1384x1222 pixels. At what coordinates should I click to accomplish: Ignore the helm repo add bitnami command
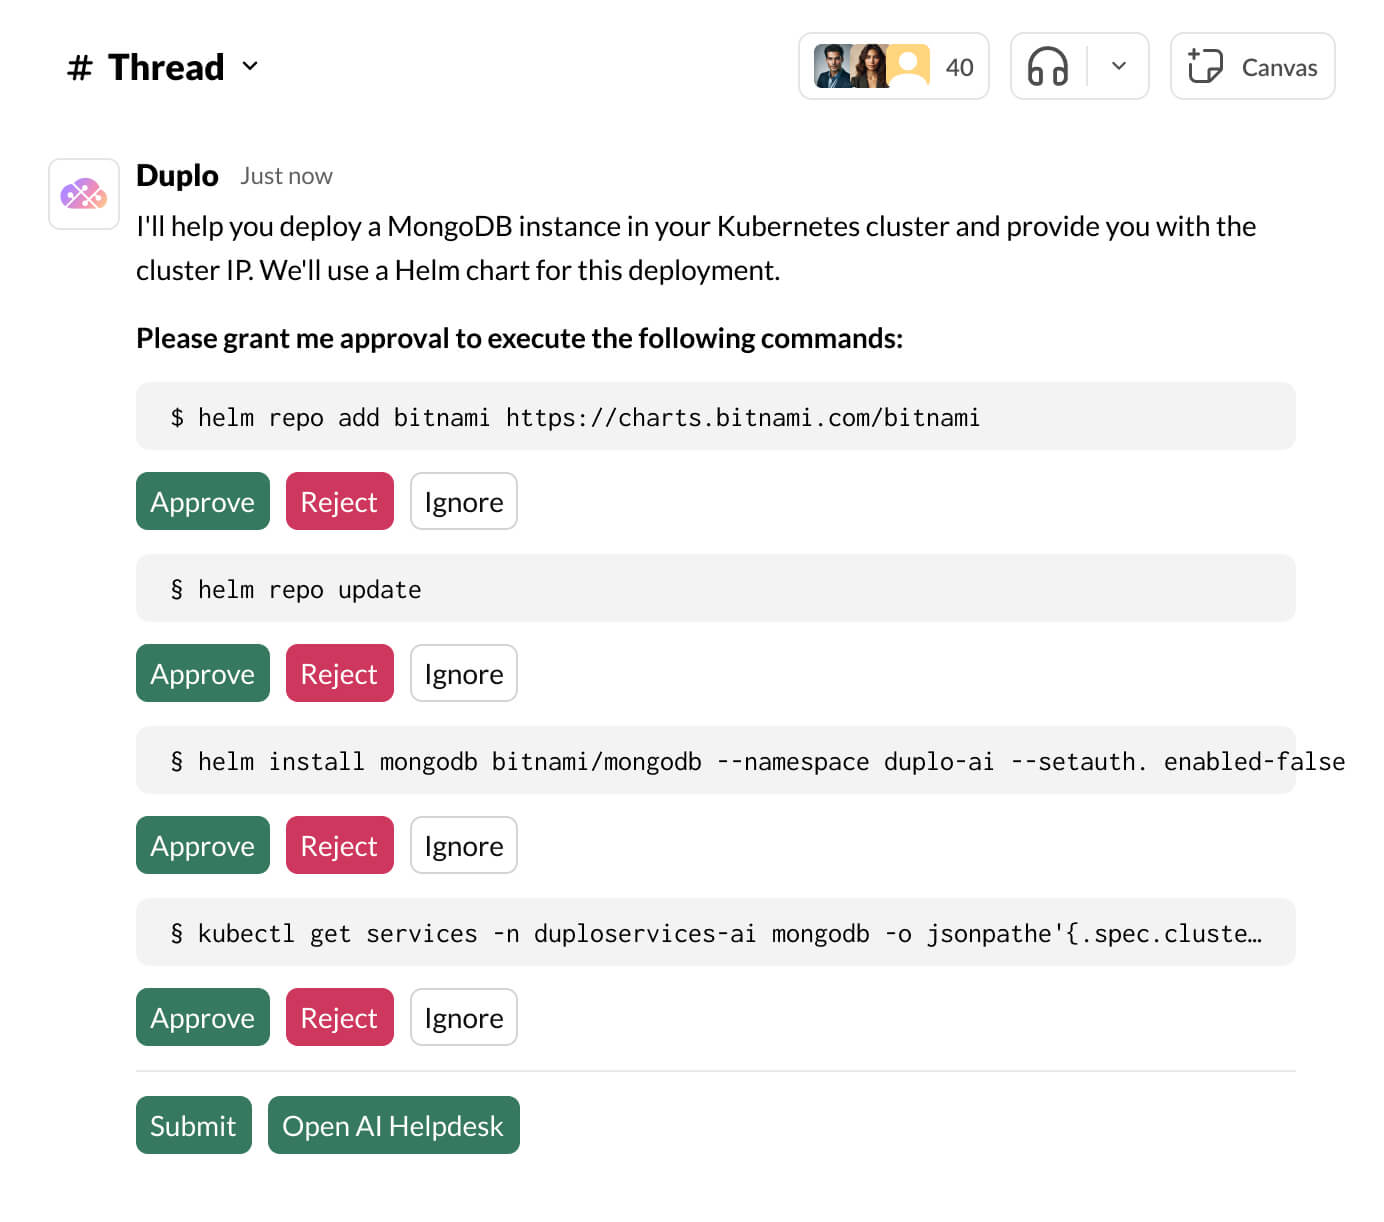[463, 502]
